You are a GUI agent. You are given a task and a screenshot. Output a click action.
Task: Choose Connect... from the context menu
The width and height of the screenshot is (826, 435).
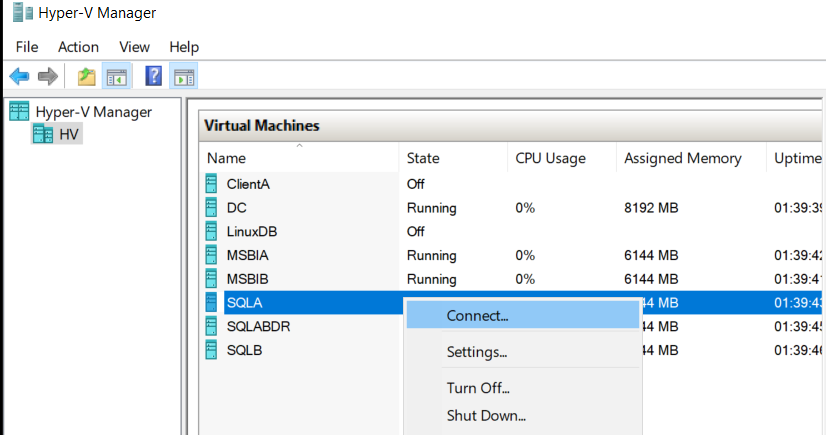pos(523,315)
